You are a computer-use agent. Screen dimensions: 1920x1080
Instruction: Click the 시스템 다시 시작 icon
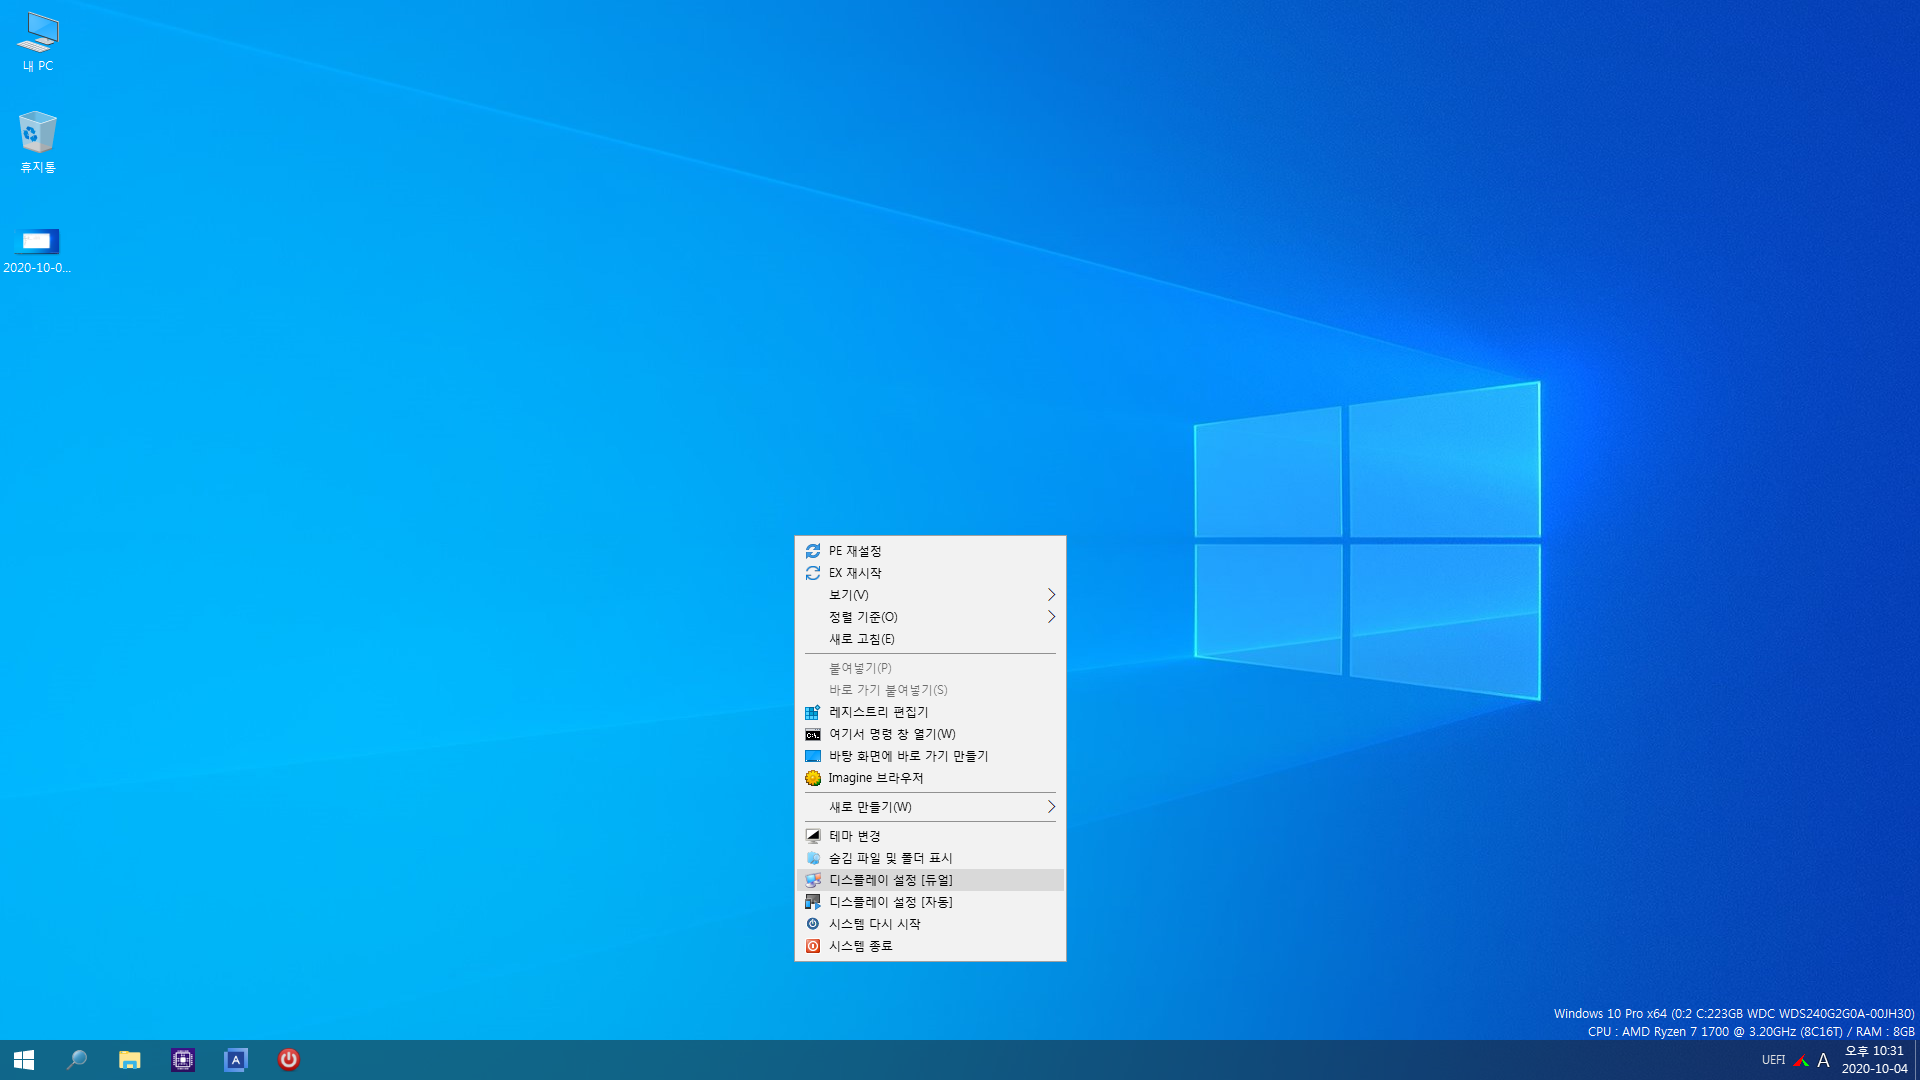[x=813, y=924]
